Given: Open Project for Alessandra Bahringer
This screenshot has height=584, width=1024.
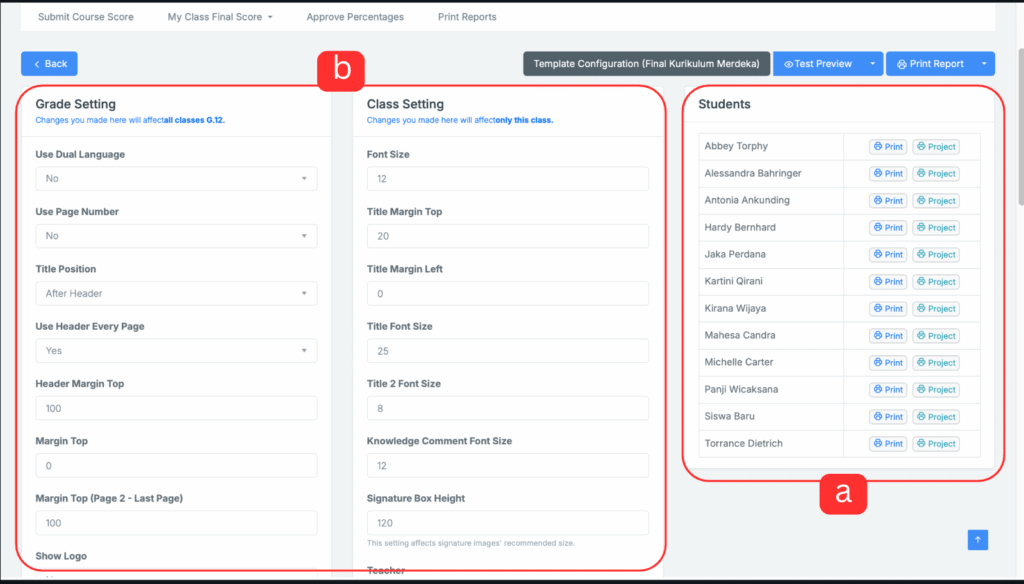Looking at the screenshot, I should (x=936, y=174).
